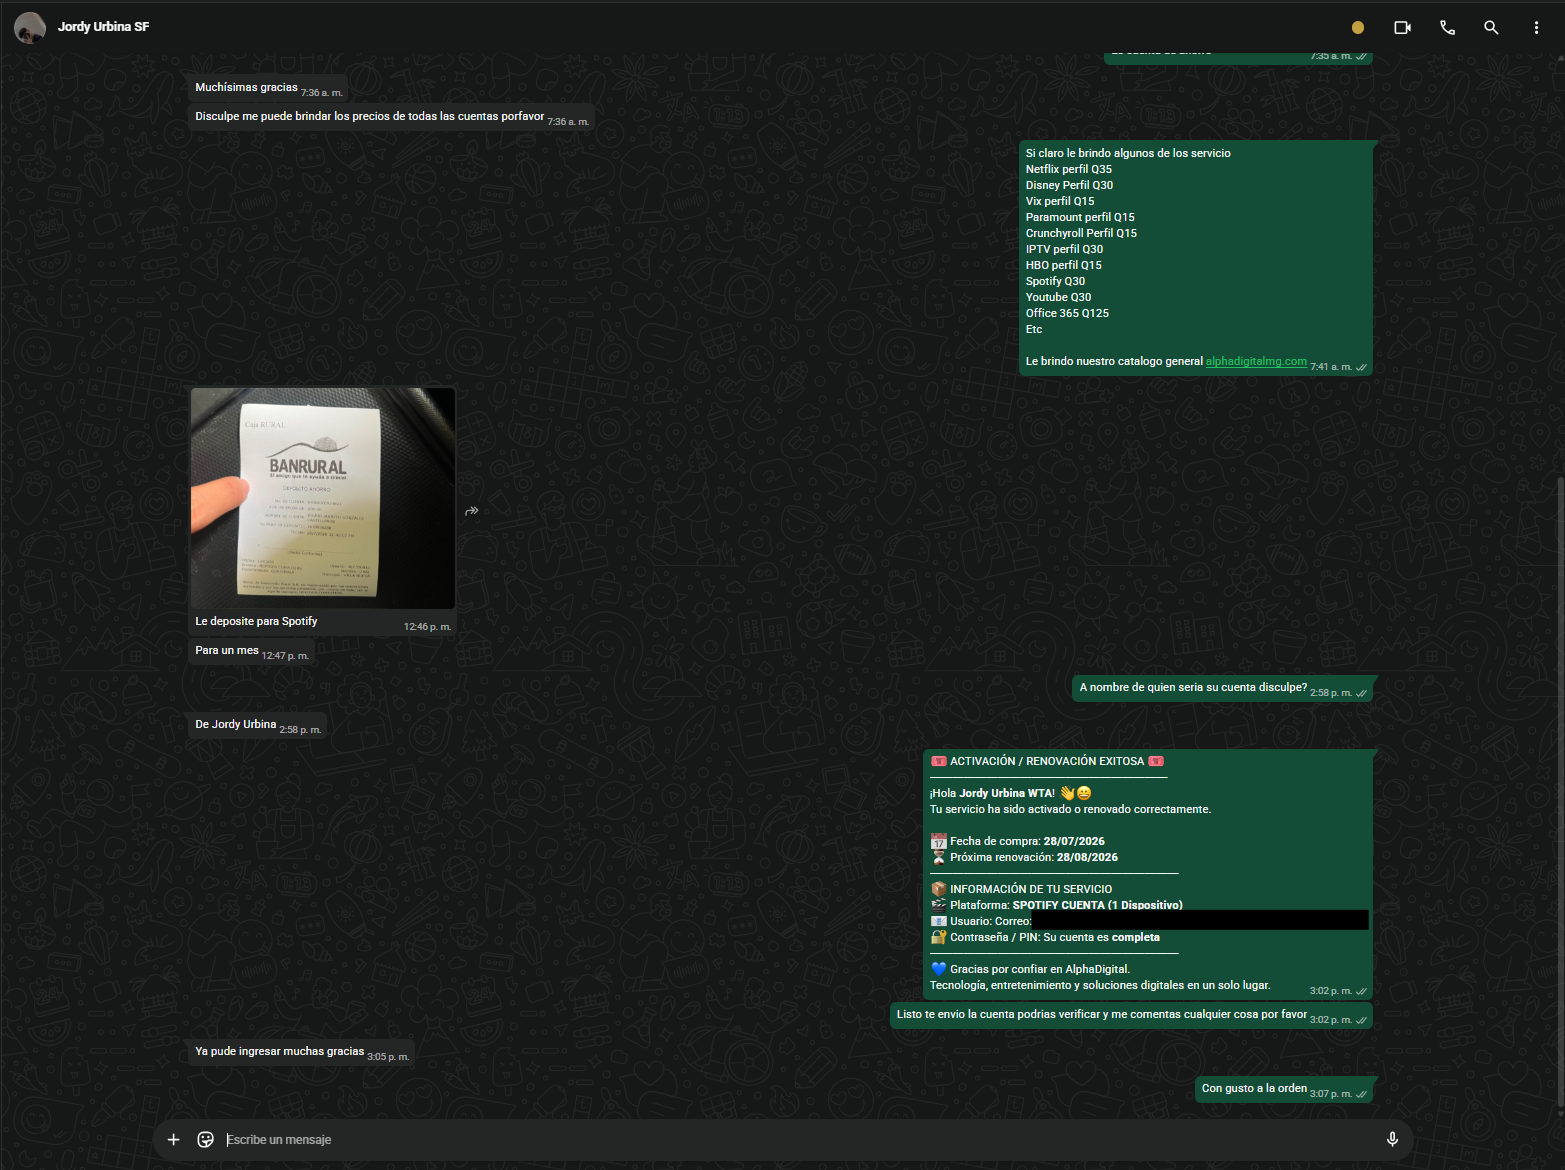
Task: Click 'Próxima renovación: 28/08/2026' line
Action: [1024, 857]
